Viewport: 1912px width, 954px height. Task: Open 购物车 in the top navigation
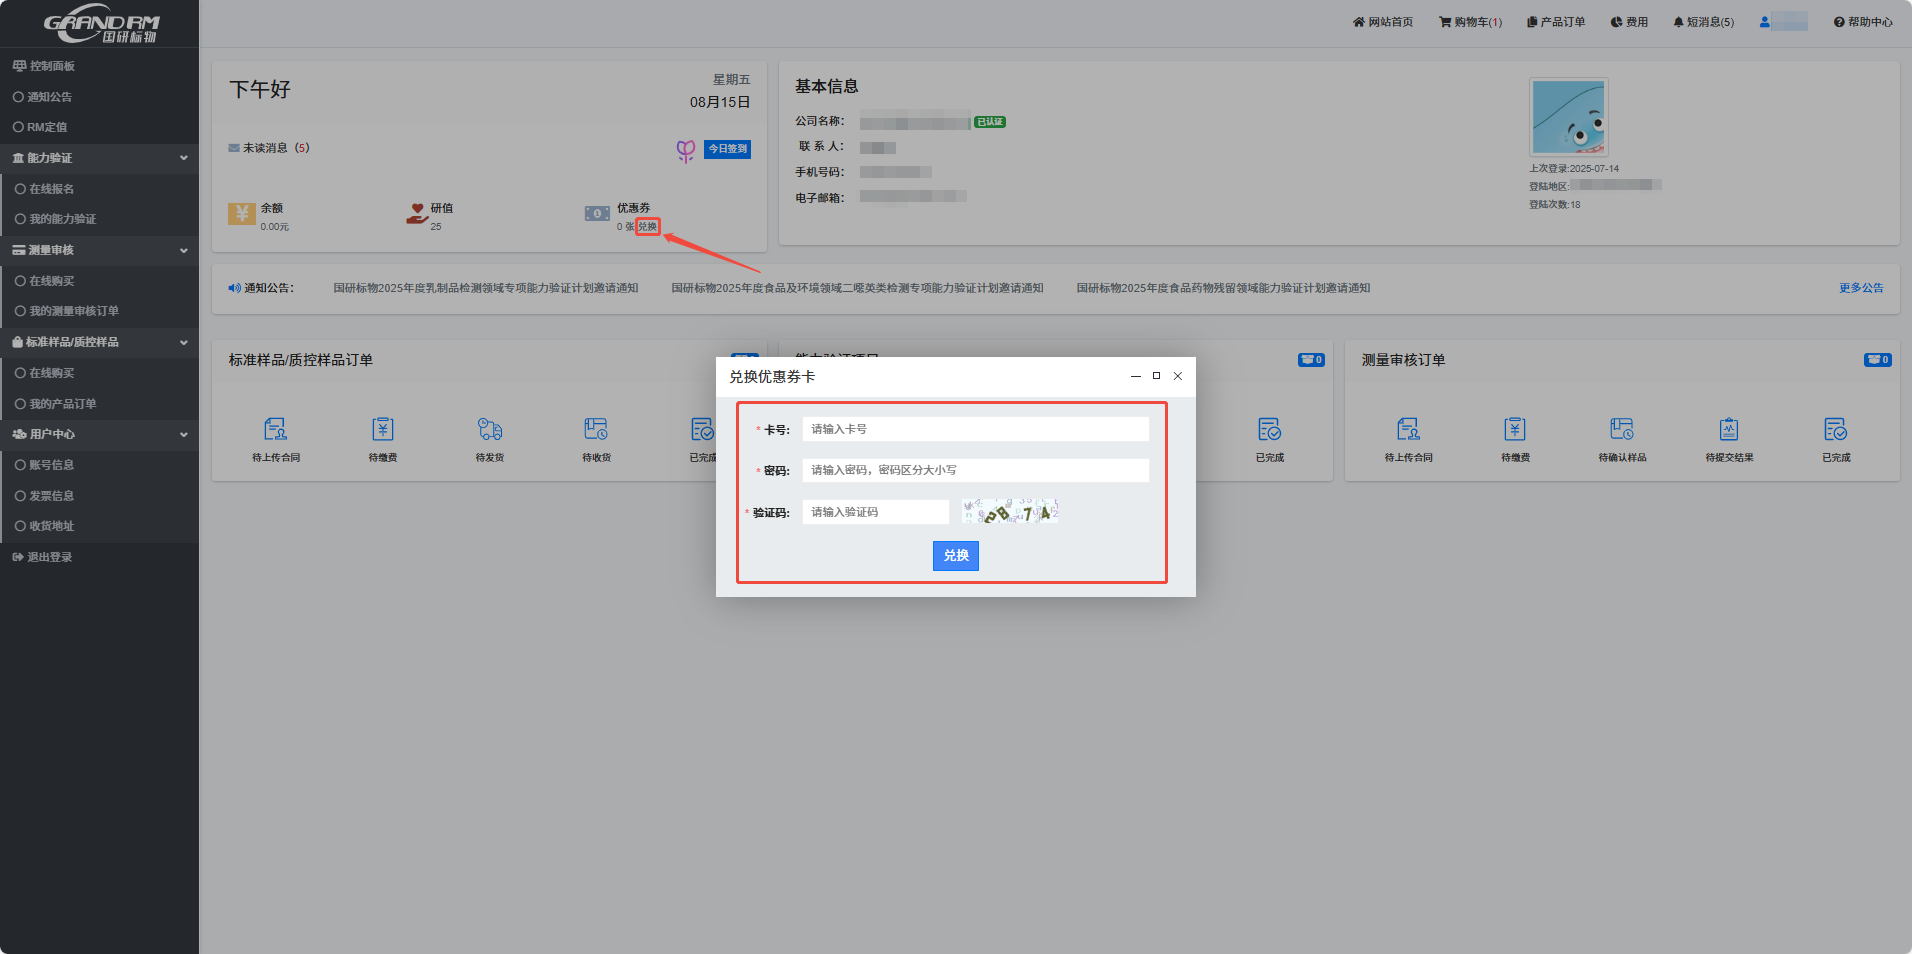[x=1470, y=22]
